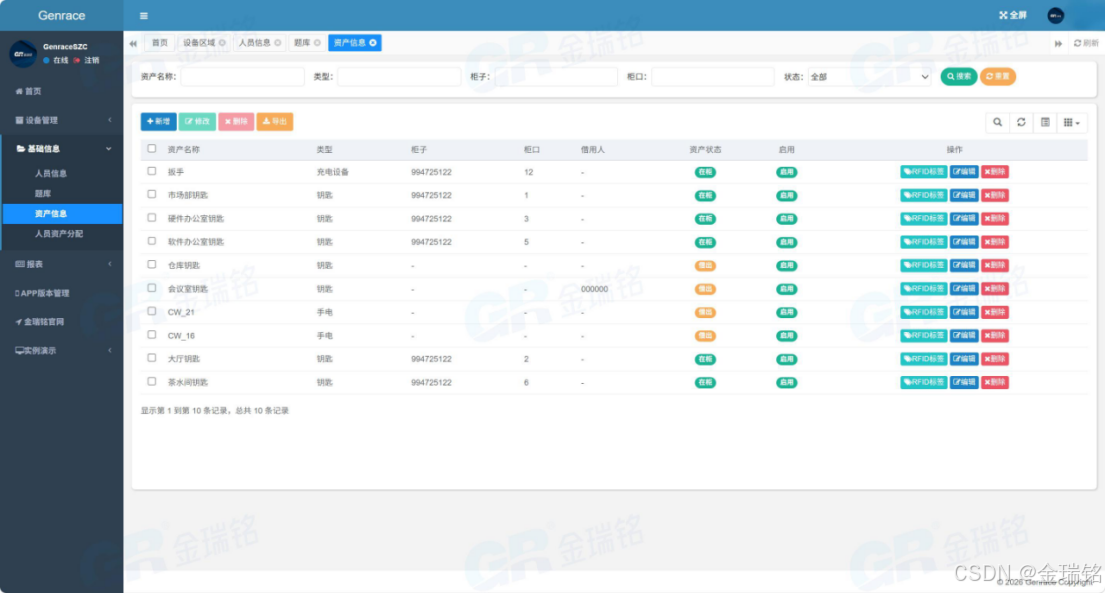Tick the checkbox for 仓库钥匙 row
This screenshot has width=1106, height=593.
point(152,264)
